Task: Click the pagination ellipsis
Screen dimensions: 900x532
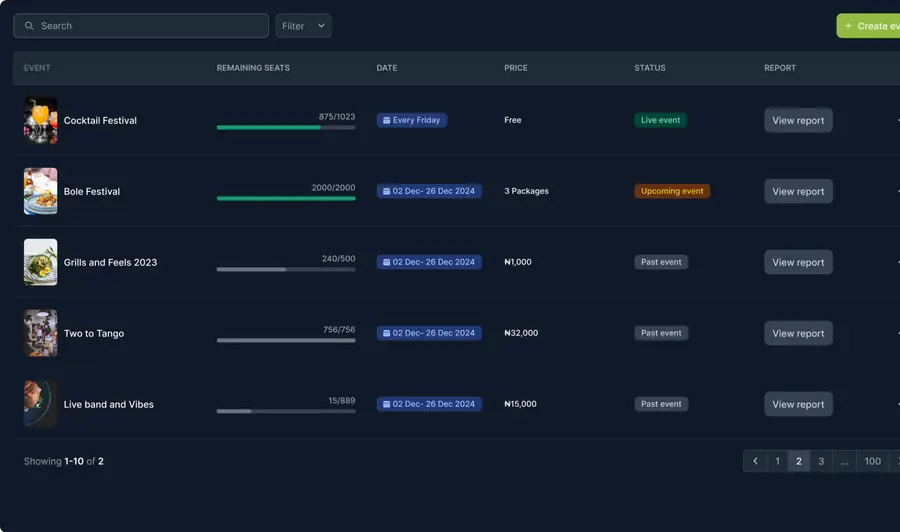Action: (x=844, y=461)
